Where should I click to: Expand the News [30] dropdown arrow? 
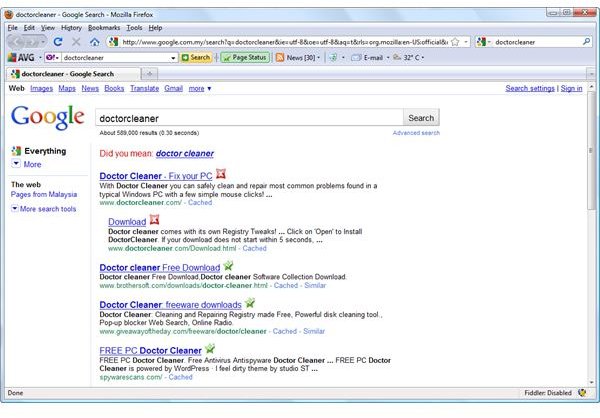click(x=318, y=57)
